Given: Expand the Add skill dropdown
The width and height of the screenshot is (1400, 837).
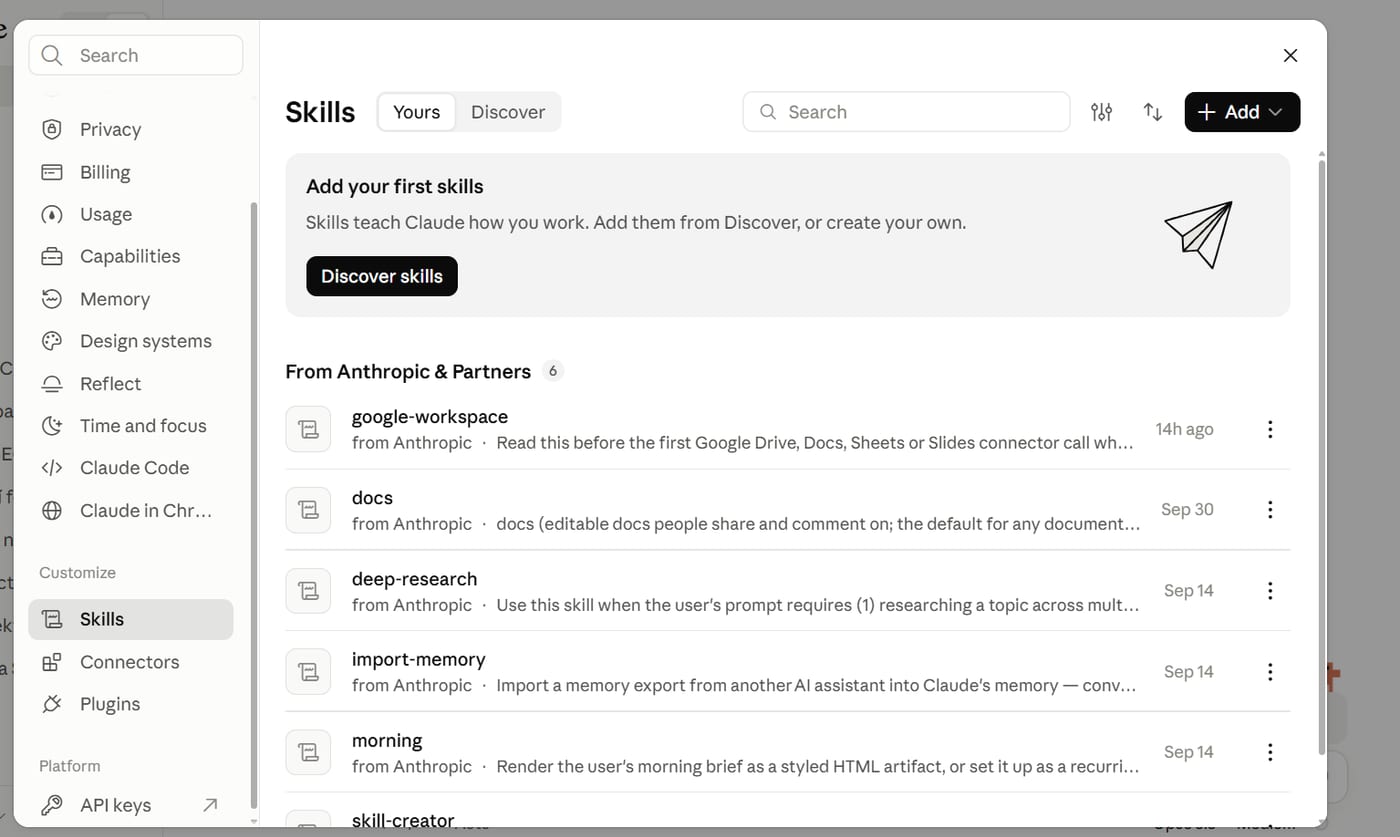Looking at the screenshot, I should click(1242, 112).
